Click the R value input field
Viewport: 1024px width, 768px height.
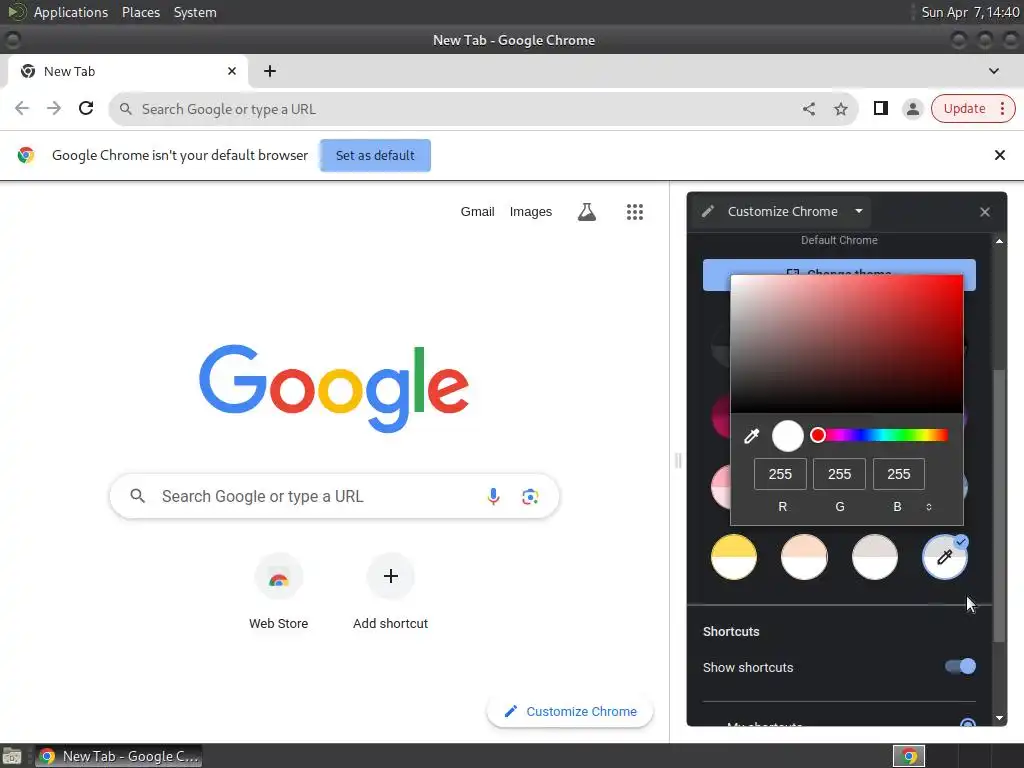[x=780, y=474]
